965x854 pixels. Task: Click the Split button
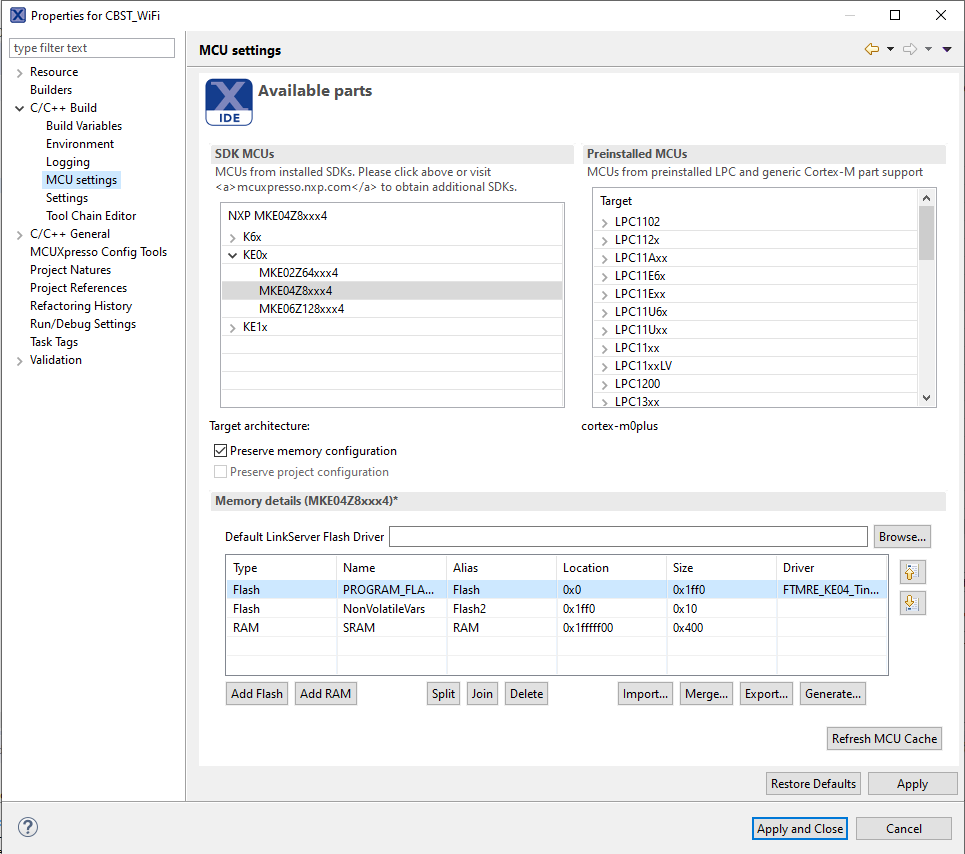[443, 693]
